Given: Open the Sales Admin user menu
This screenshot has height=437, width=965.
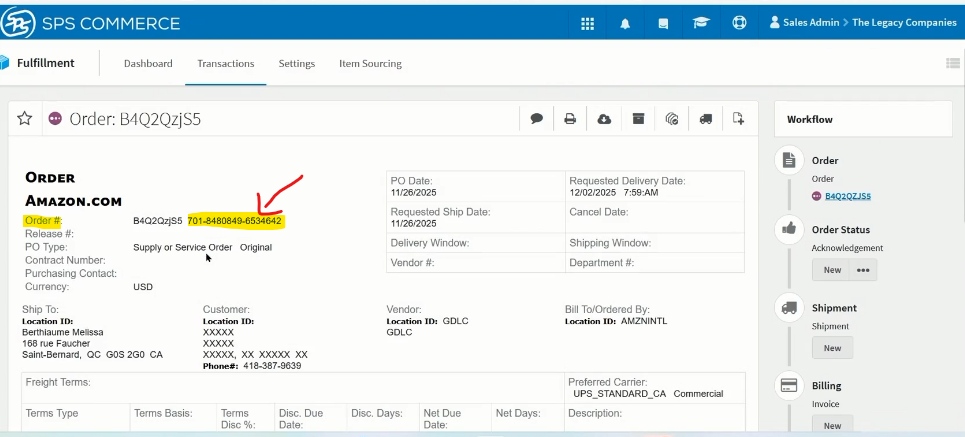Looking at the screenshot, I should pyautogui.click(x=804, y=23).
